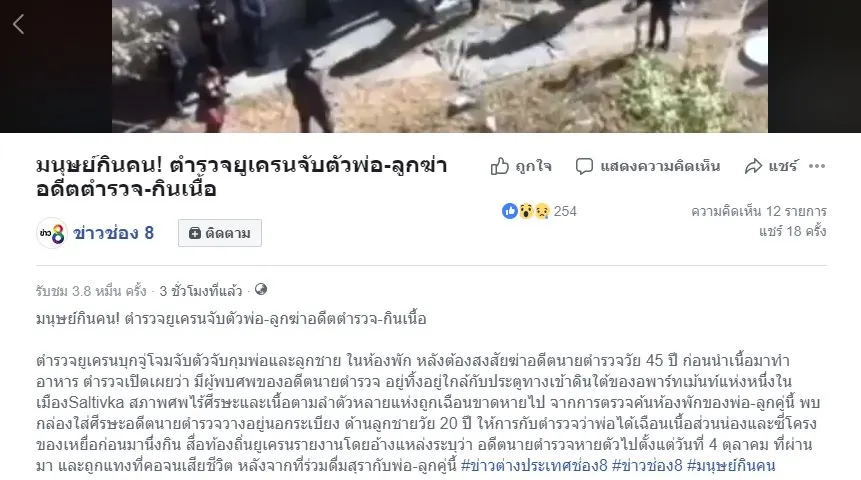Click the wow reaction emoji

pyautogui.click(x=526, y=211)
